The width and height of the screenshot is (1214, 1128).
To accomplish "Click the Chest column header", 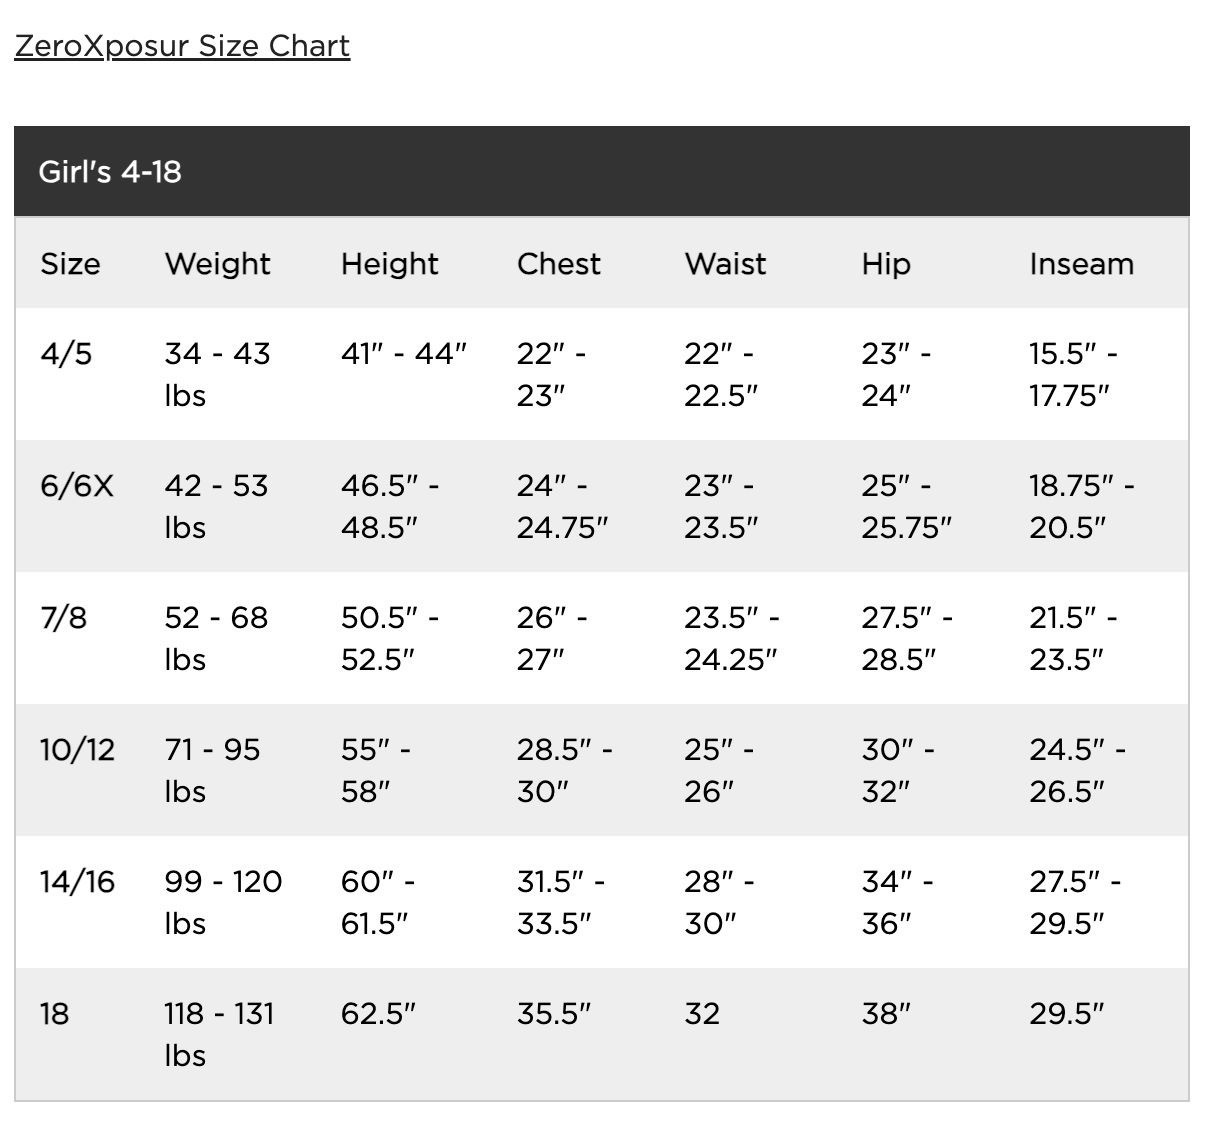I will click(558, 264).
